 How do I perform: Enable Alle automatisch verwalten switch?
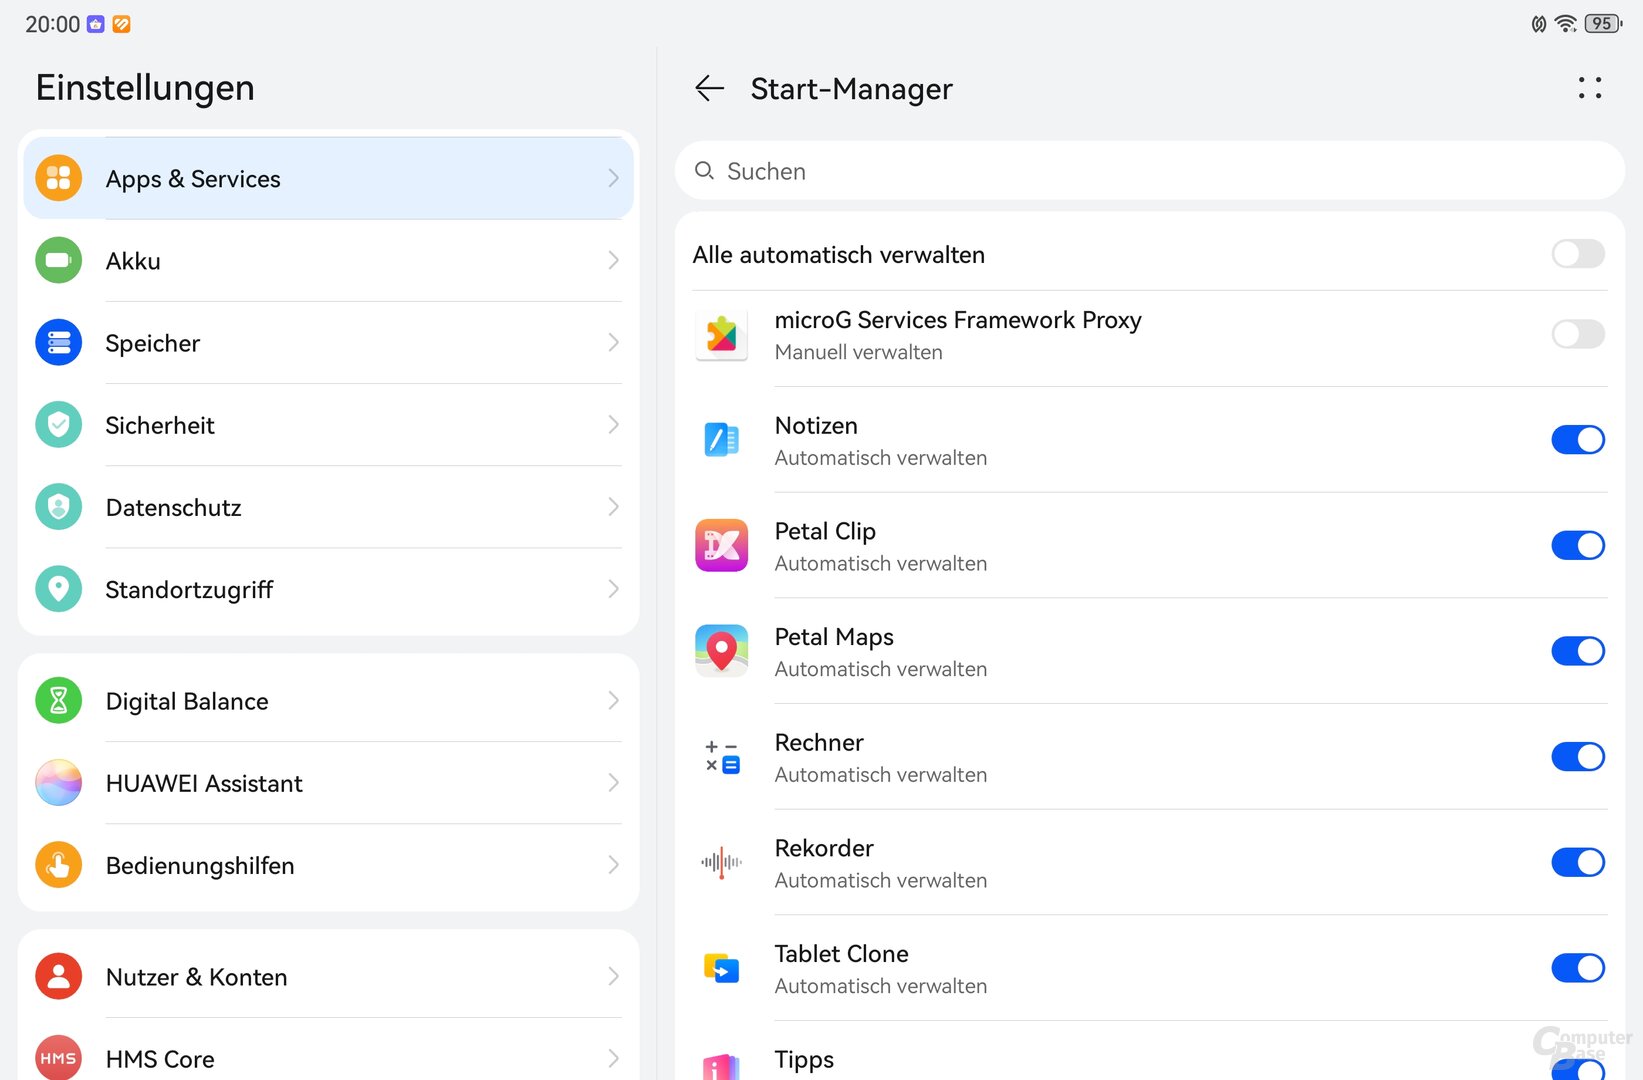[x=1578, y=254]
